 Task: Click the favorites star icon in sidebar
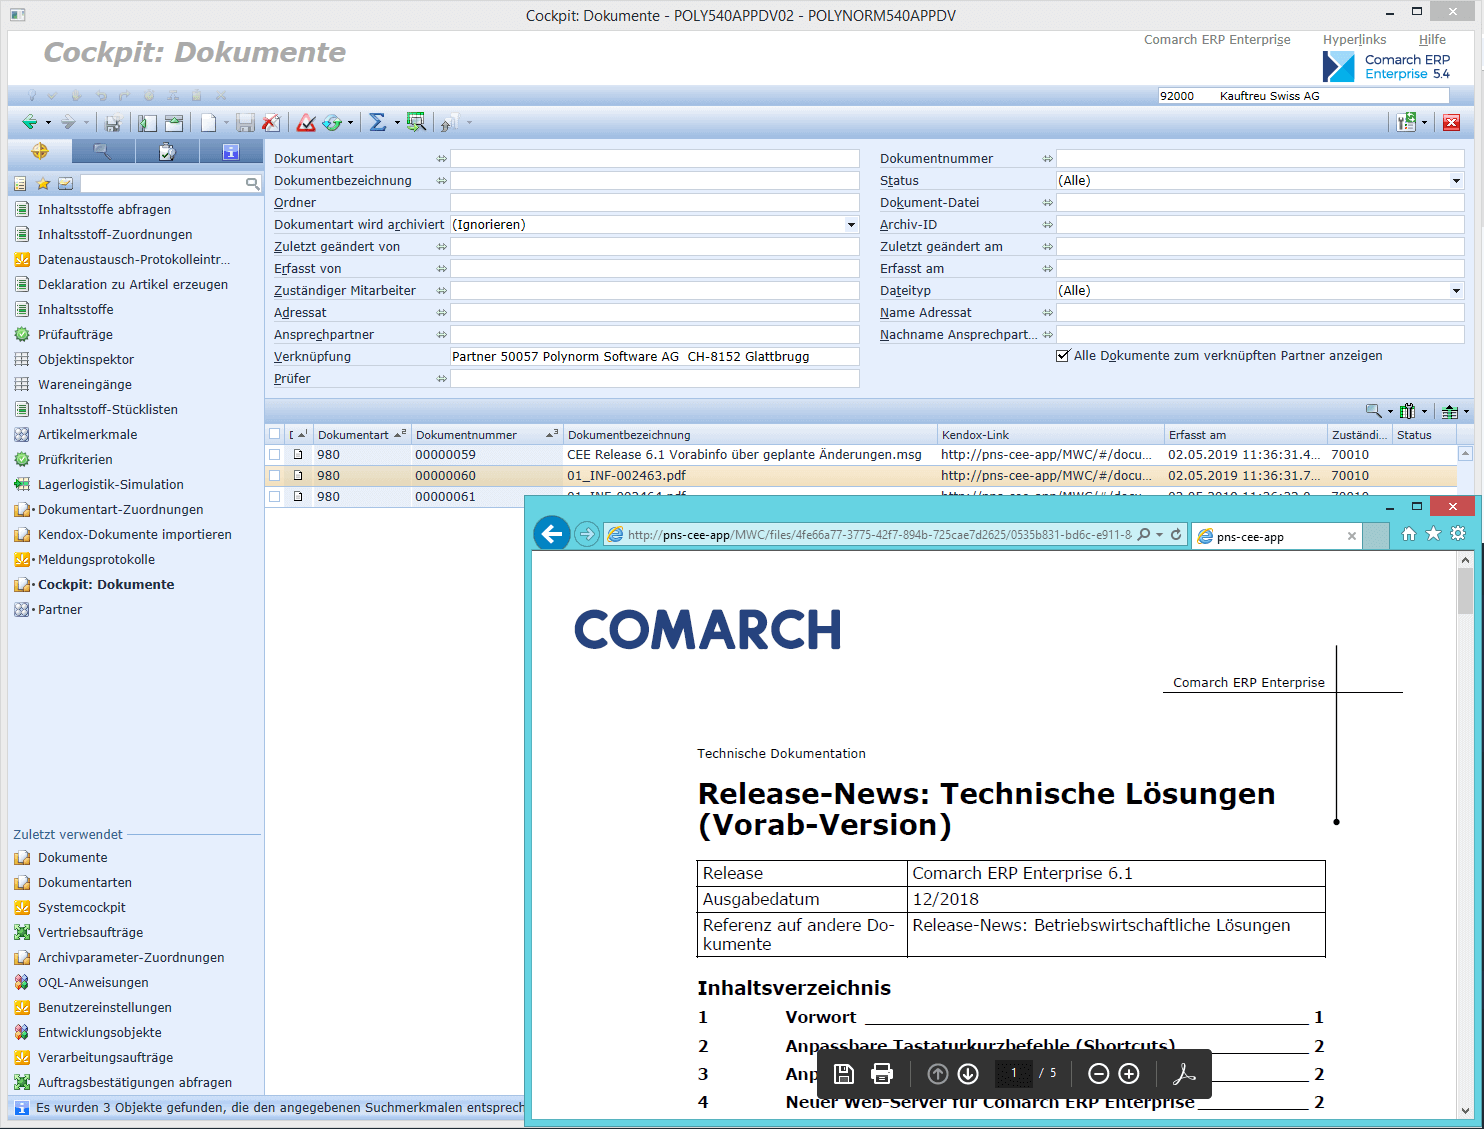tap(43, 184)
